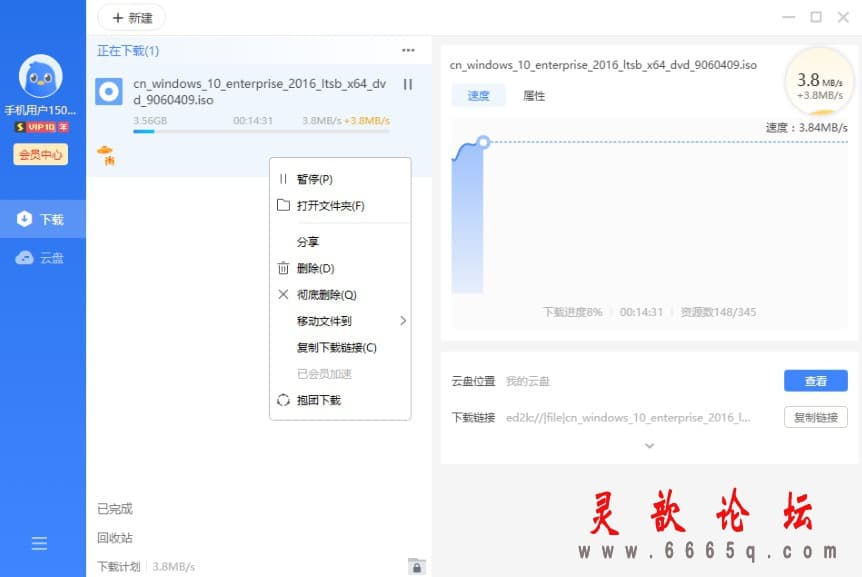Image resolution: width=862 pixels, height=577 pixels.
Task: Pick 分享 from the context menu
Action: 340,242
